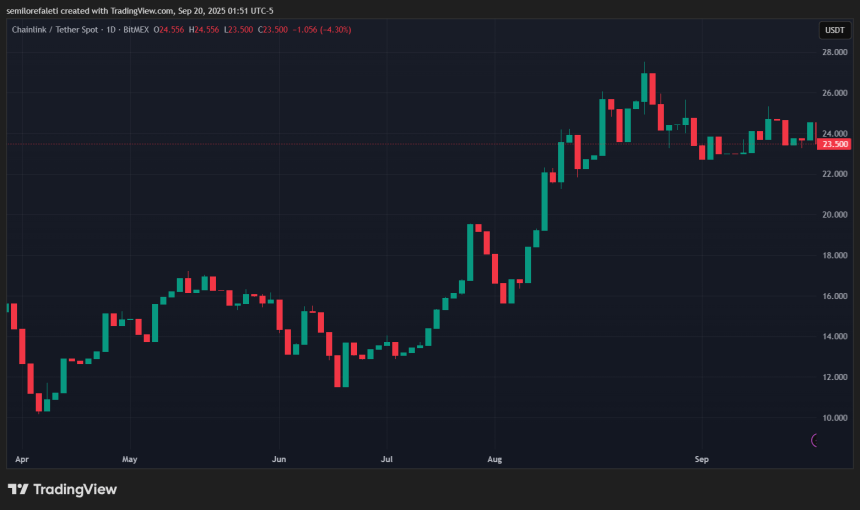The width and height of the screenshot is (860, 510).
Task: Click the BitMEX exchange name in legend
Action: (135, 29)
